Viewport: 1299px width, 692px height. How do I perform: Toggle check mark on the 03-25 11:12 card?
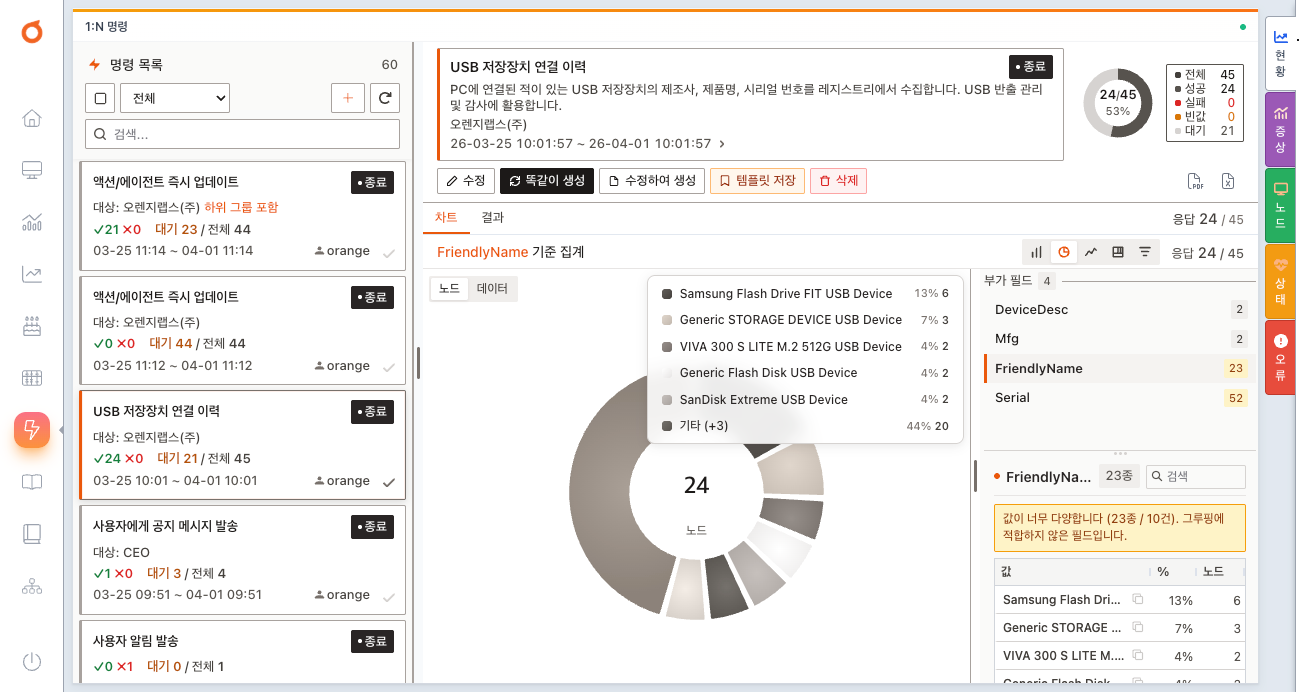pyautogui.click(x=389, y=367)
